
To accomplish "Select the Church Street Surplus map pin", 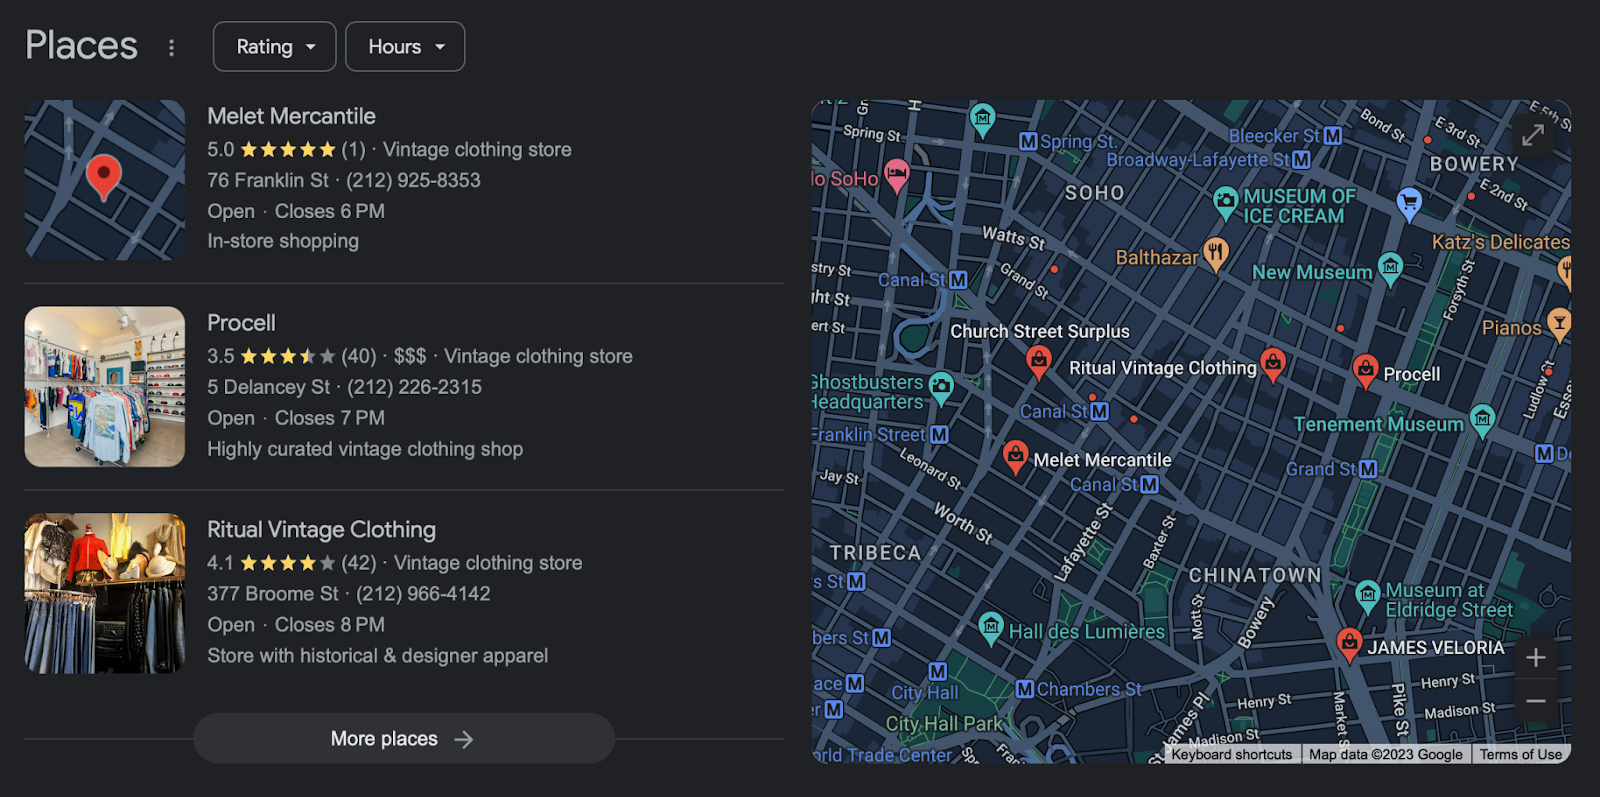I will [1039, 361].
